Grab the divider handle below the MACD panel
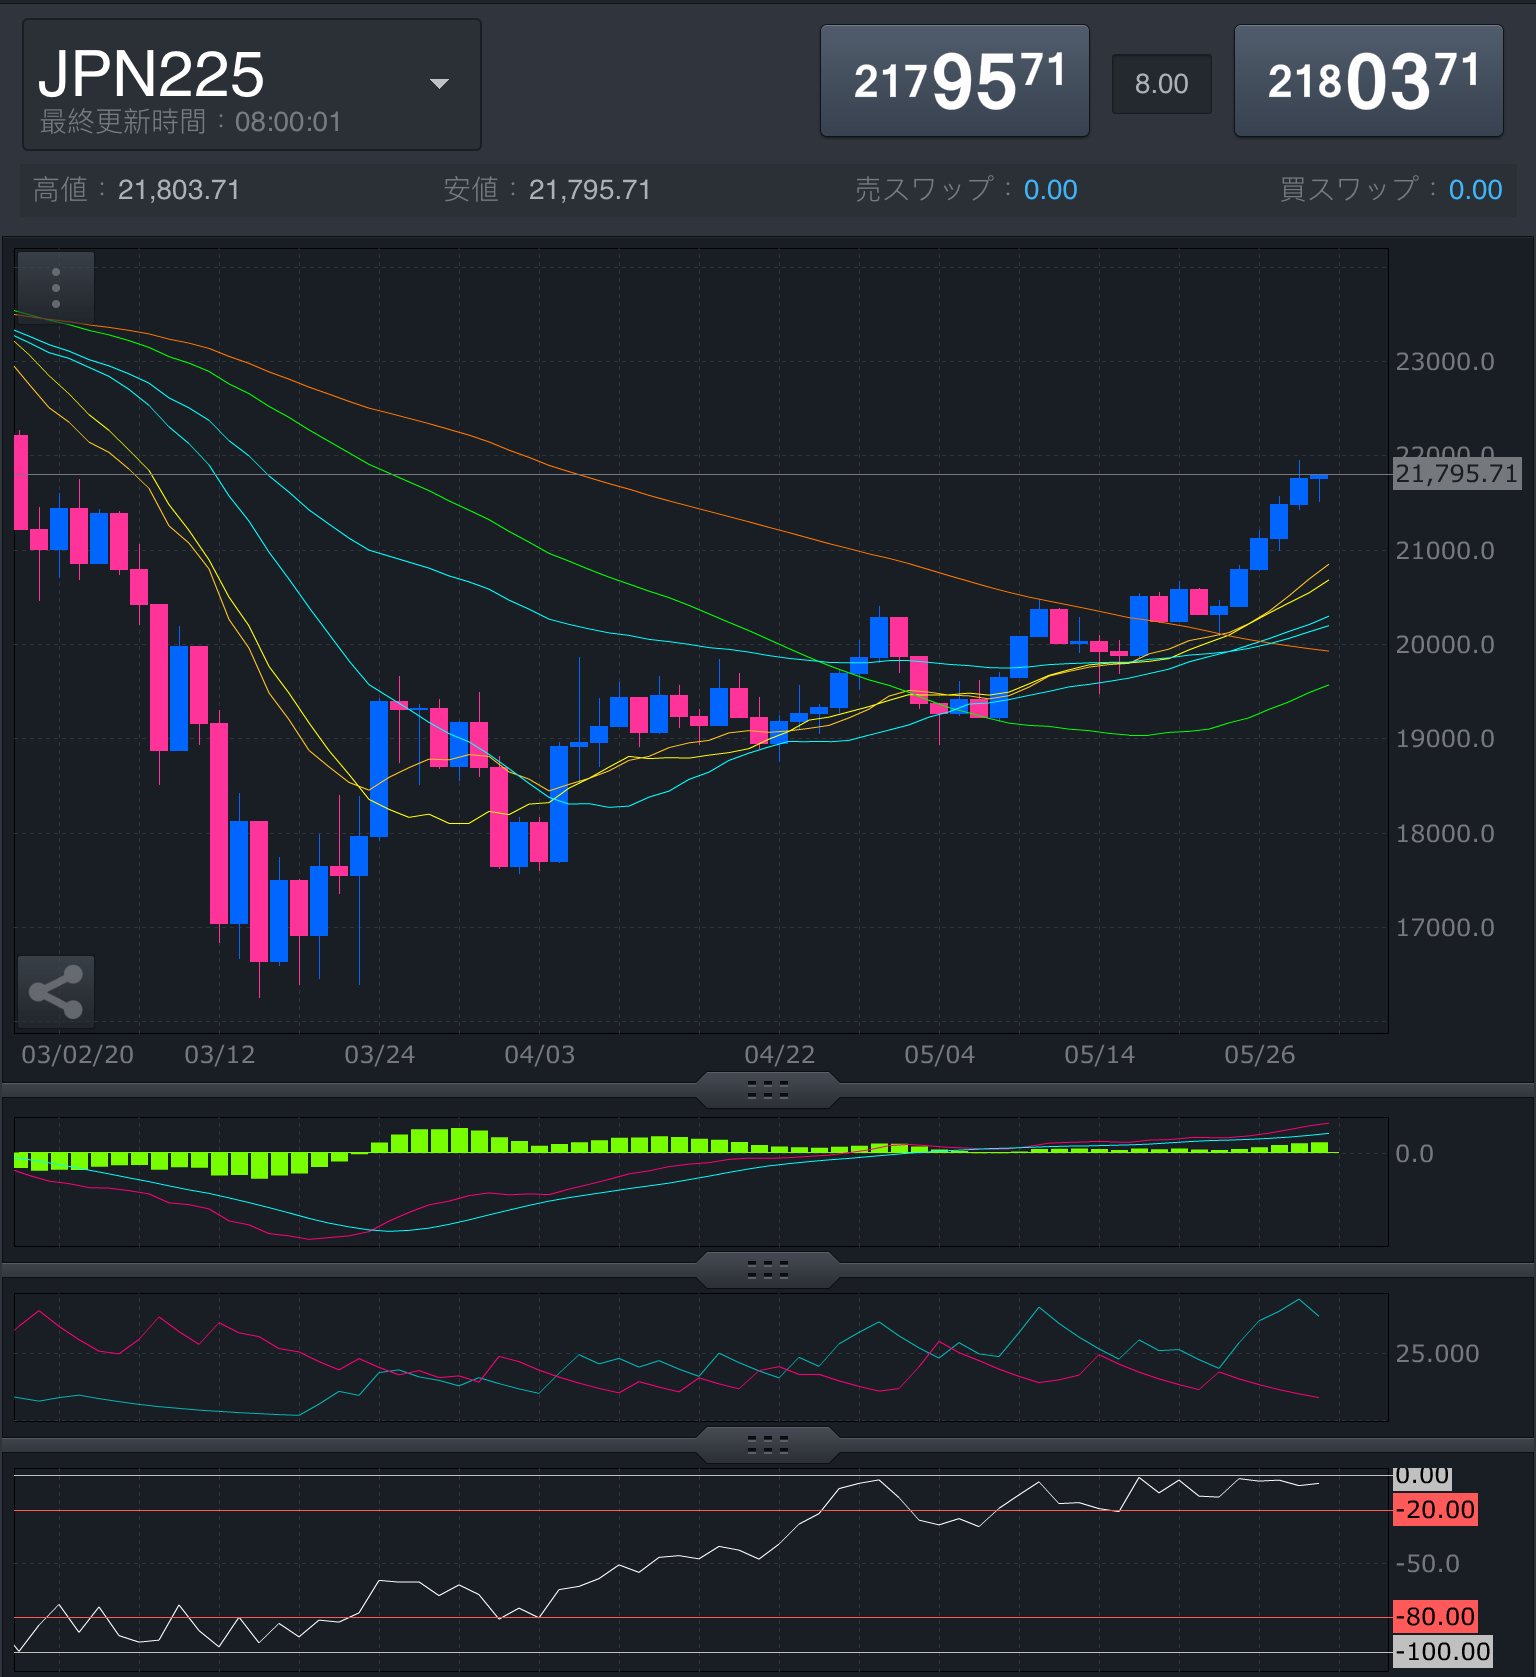Screen dimensions: 1536x1677 (x=767, y=1270)
